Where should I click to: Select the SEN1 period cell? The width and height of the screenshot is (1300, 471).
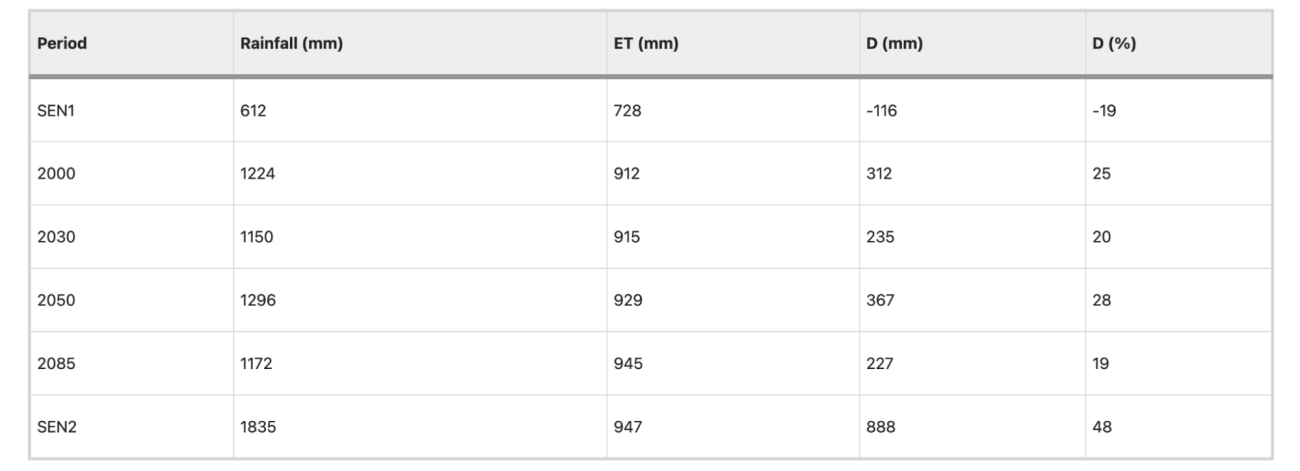tap(57, 111)
